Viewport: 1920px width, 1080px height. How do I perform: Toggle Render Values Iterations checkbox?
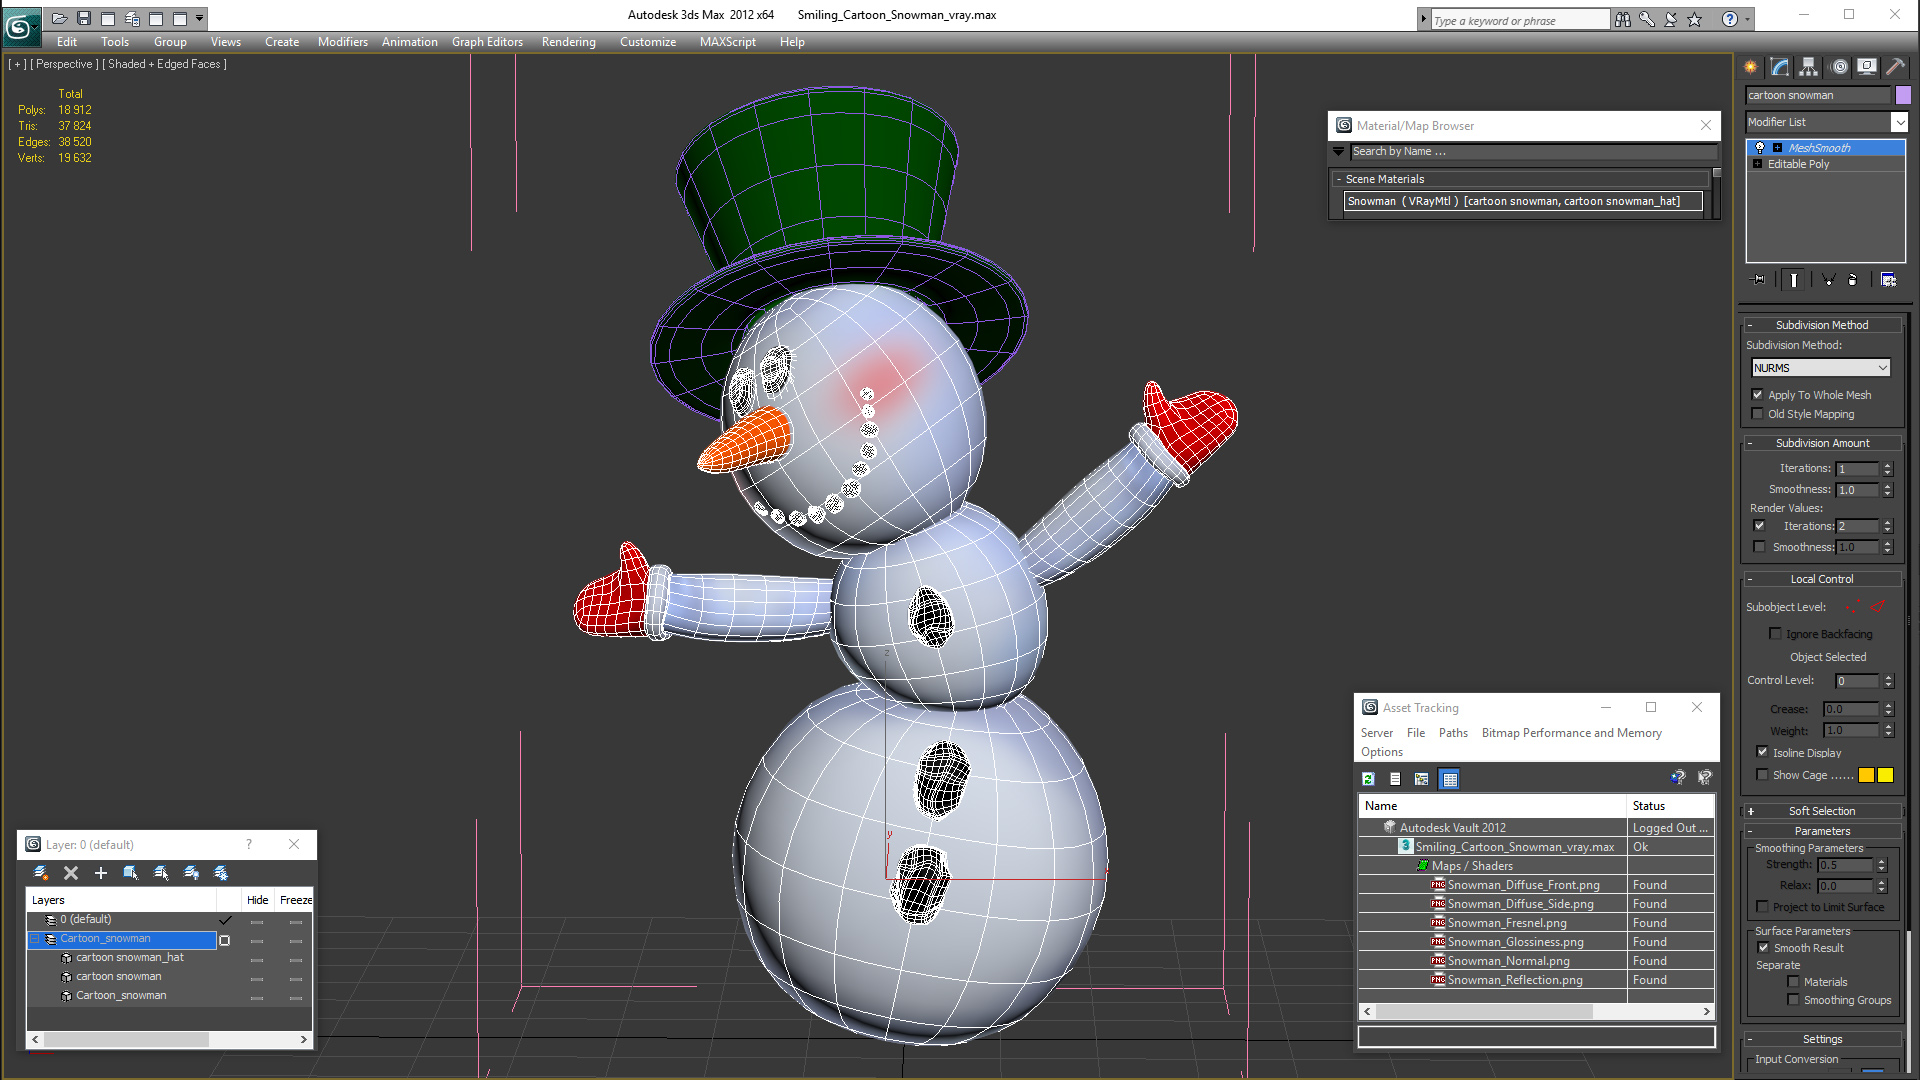click(1760, 526)
